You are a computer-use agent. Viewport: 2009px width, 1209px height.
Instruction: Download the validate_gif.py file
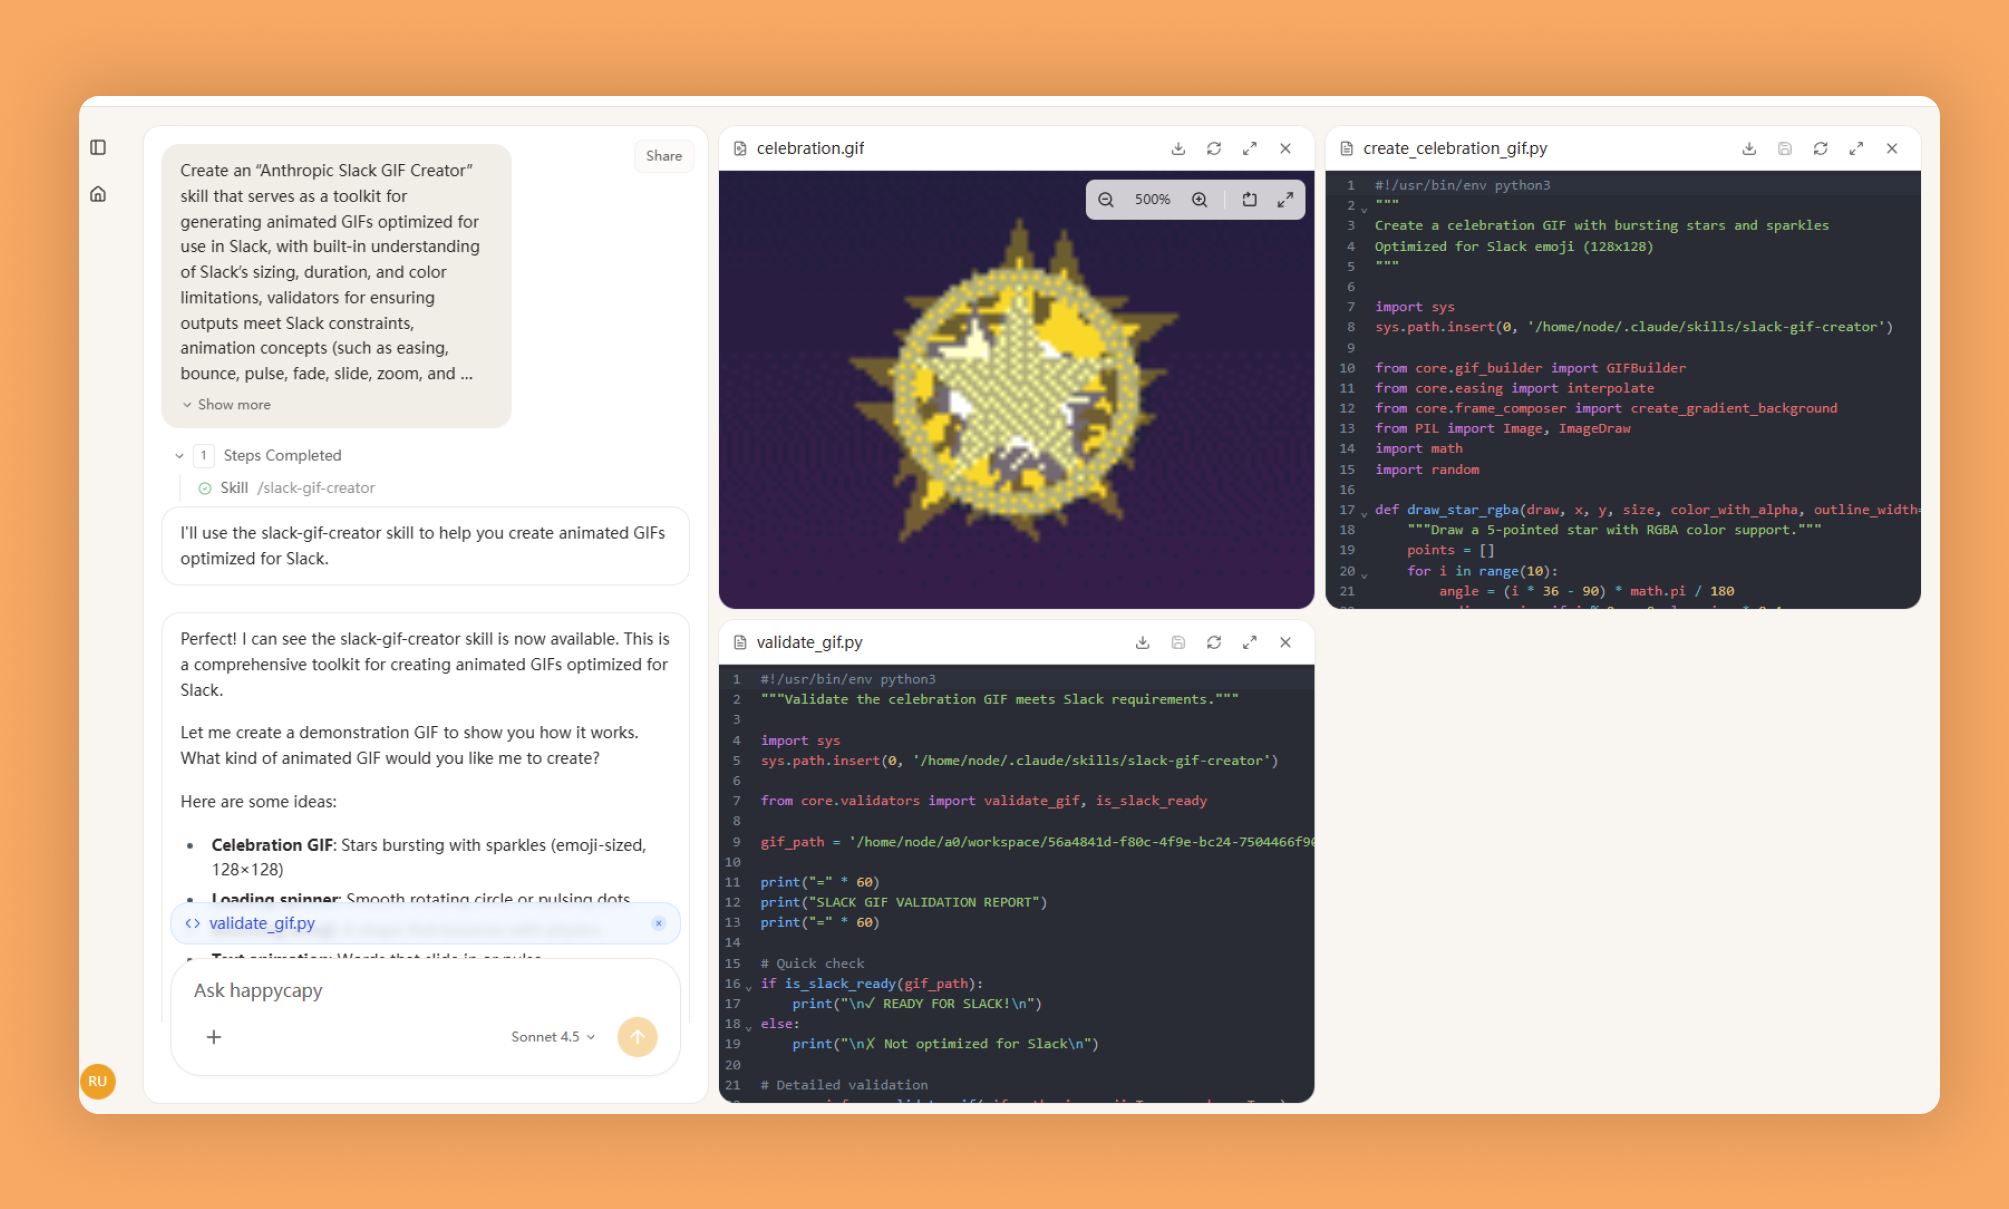pyautogui.click(x=1142, y=642)
